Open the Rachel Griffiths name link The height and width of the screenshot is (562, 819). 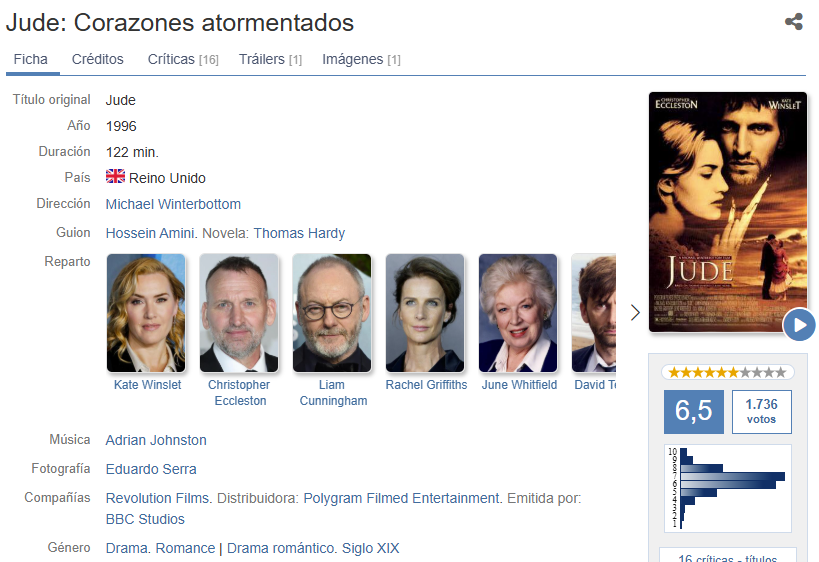click(426, 385)
